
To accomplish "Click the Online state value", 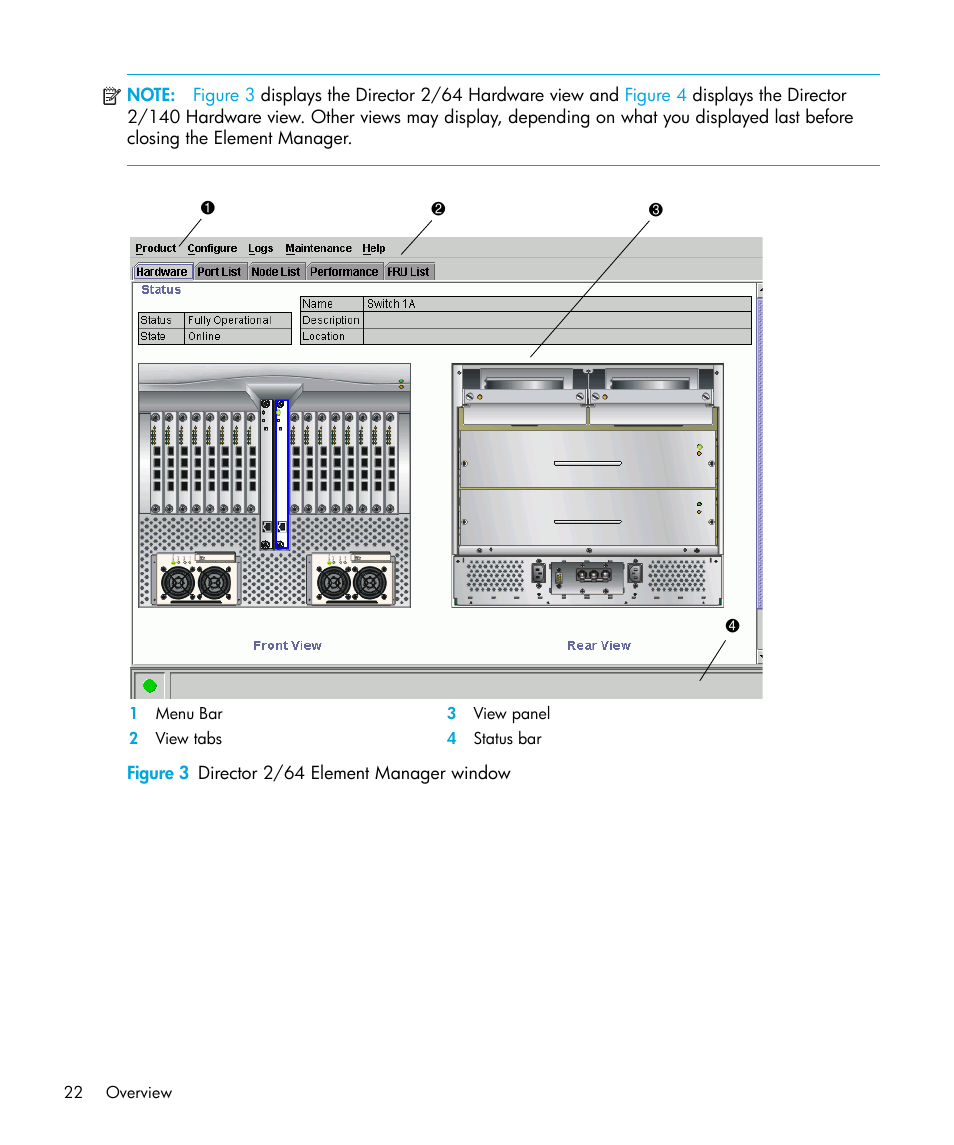I will (237, 336).
